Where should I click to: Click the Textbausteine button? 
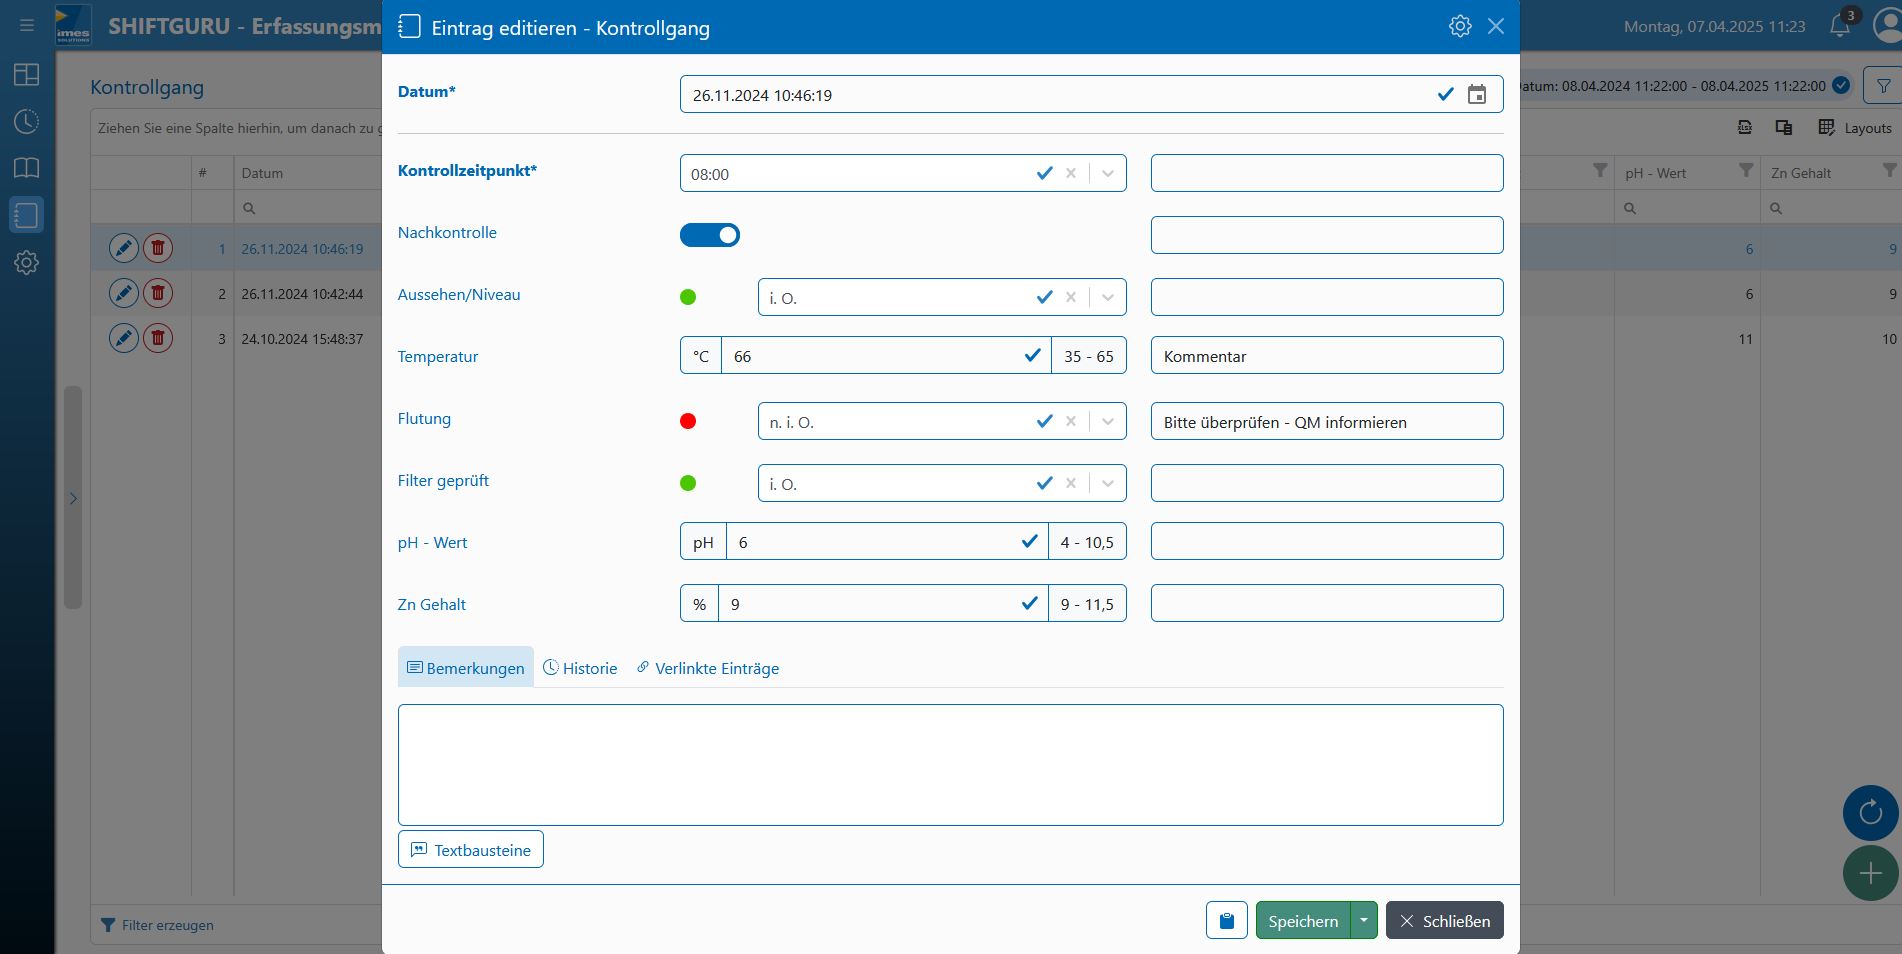click(x=470, y=849)
